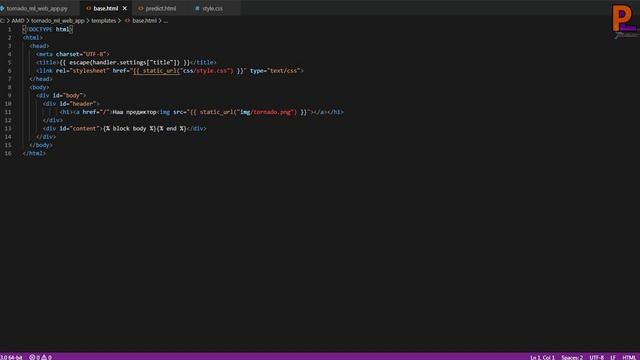Image resolution: width=640 pixels, height=360 pixels.
Task: Change file encoding UTF-8 in status bar
Action: click(x=596, y=357)
